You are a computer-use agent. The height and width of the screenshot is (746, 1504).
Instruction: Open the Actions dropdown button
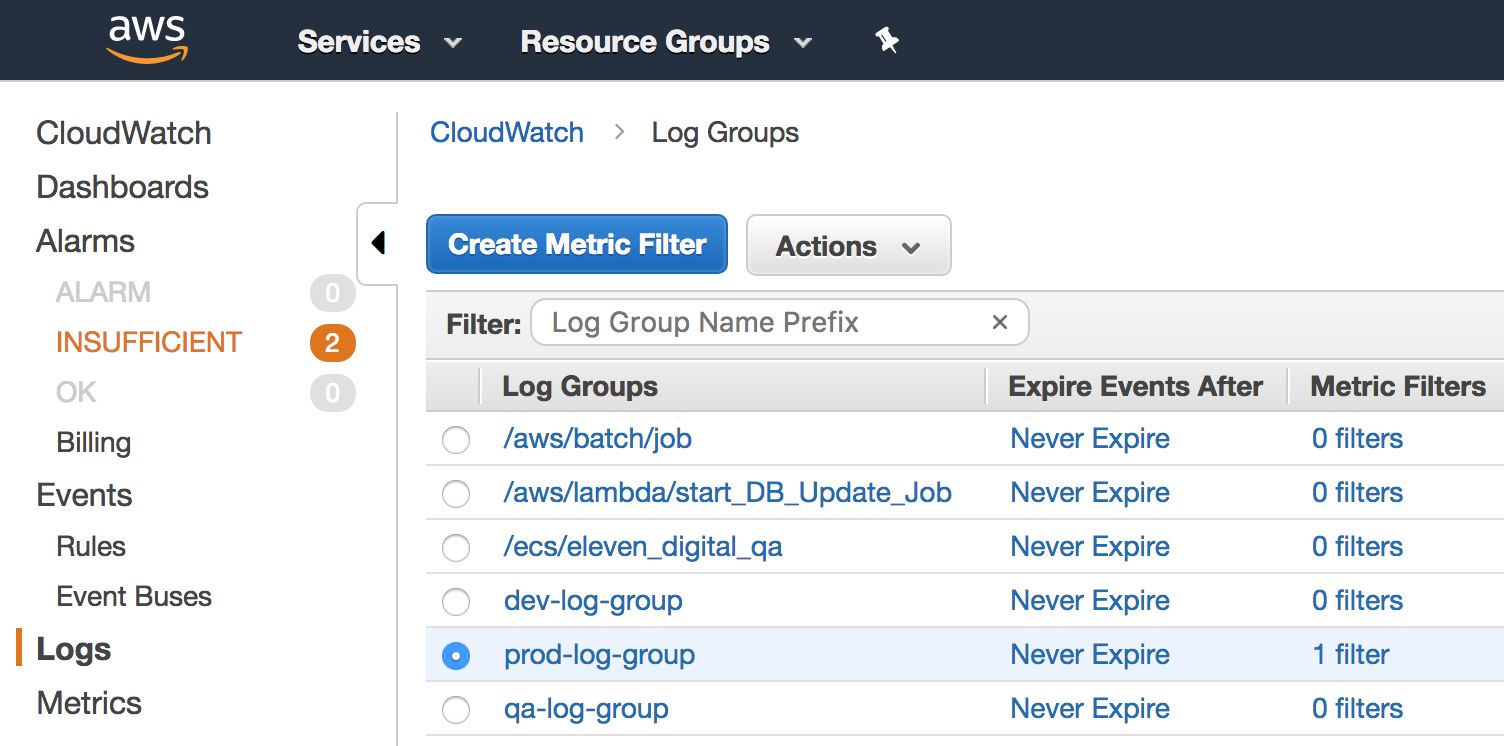tap(848, 246)
